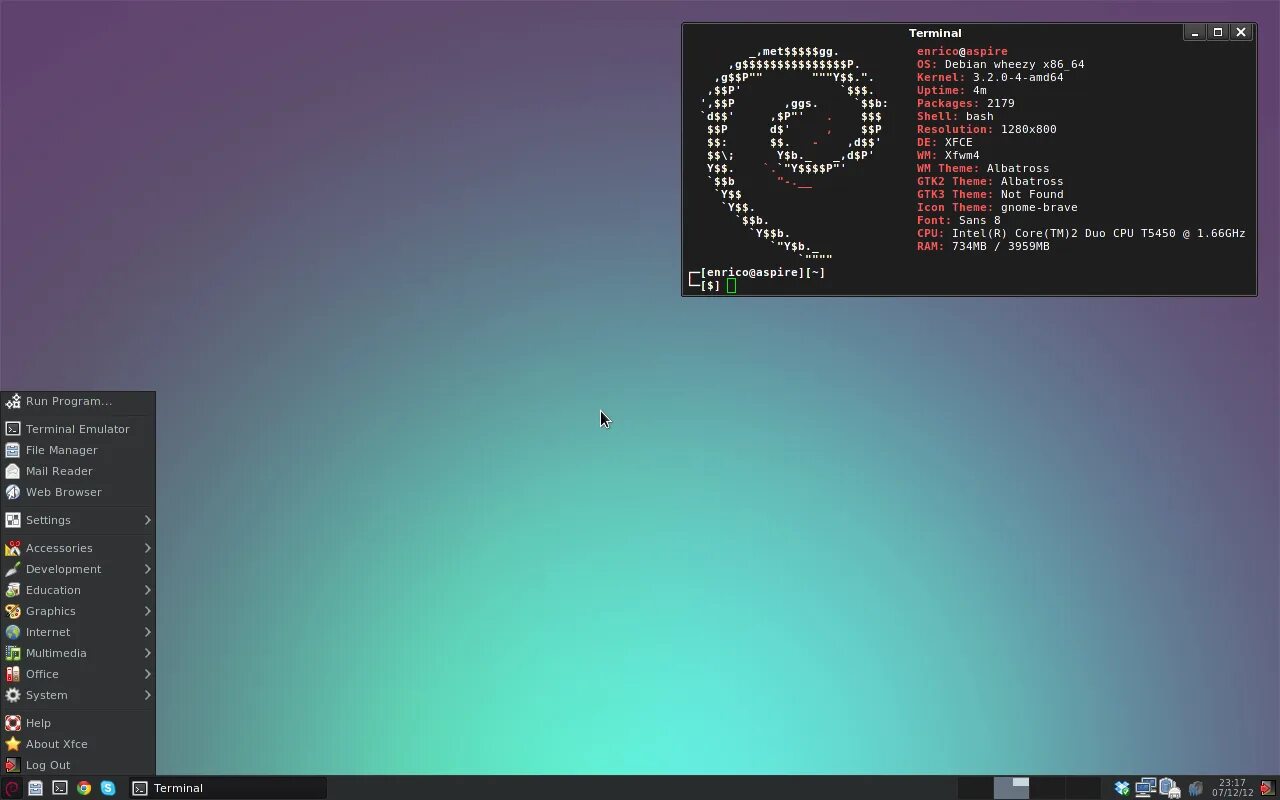Expand the Settings submenu
This screenshot has height=800, width=1280.
pyautogui.click(x=78, y=520)
